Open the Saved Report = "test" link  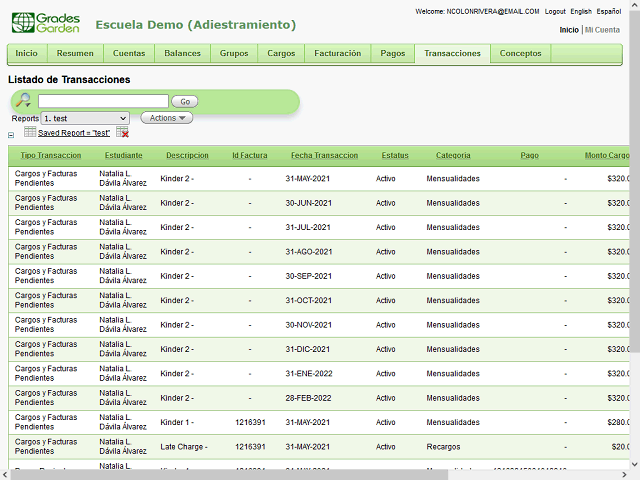tap(74, 133)
